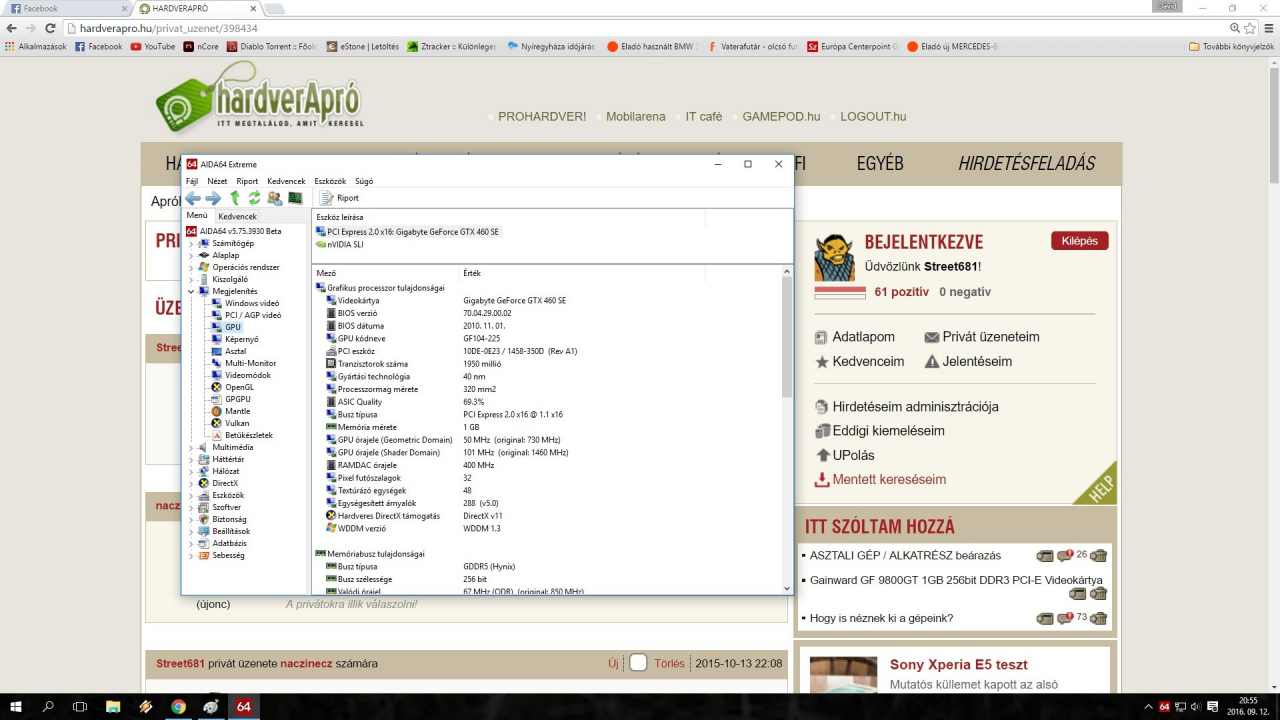Click the users icon in AIDA64 toolbar

pyautogui.click(x=274, y=198)
